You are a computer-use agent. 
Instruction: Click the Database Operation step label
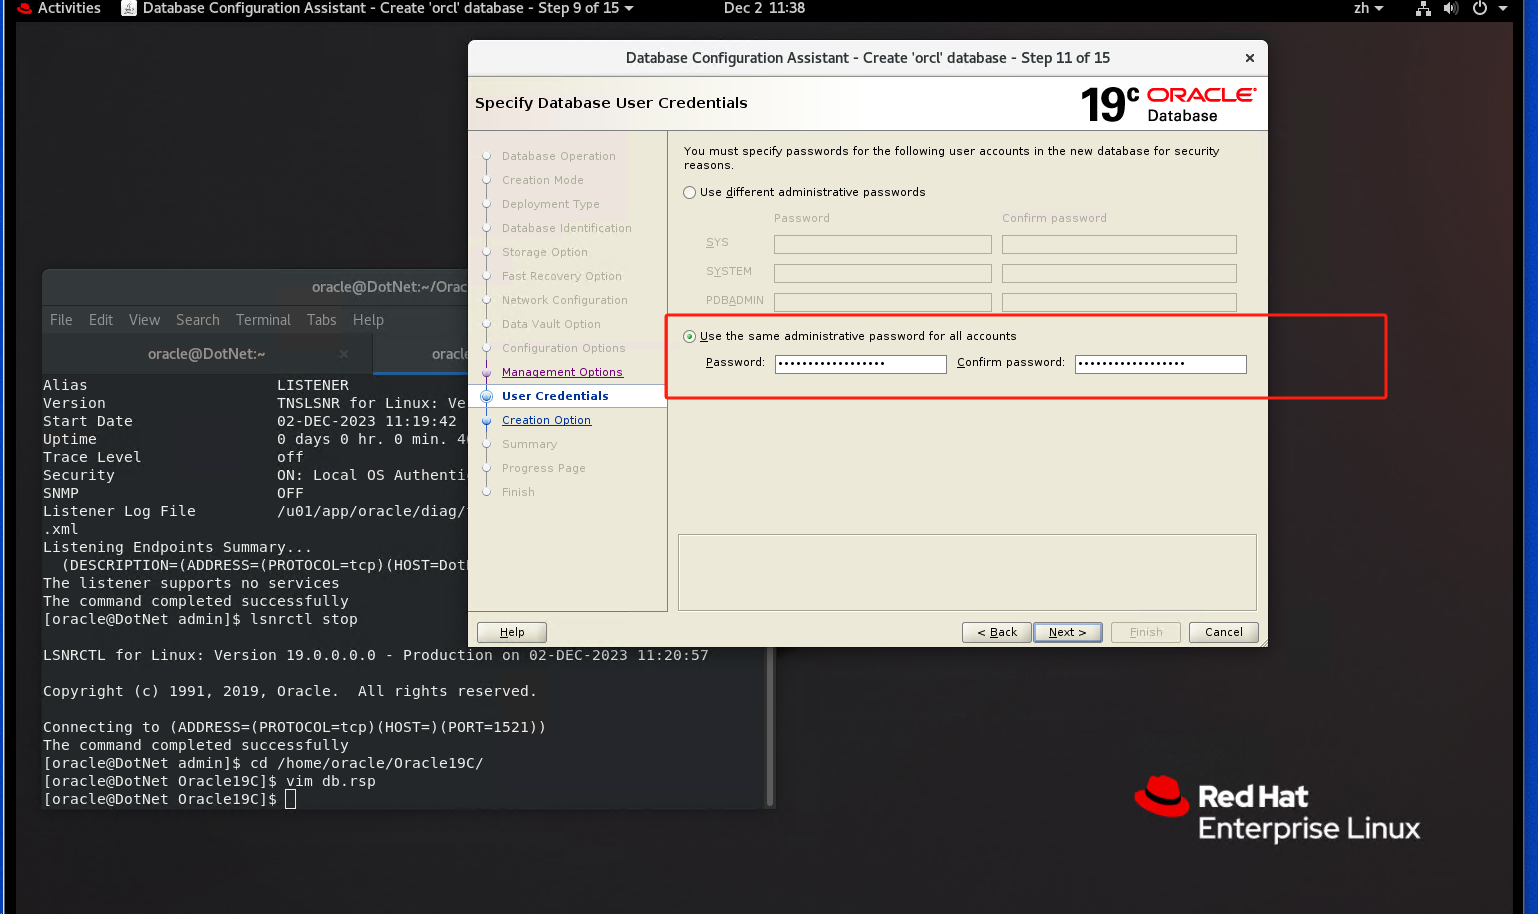coord(559,156)
